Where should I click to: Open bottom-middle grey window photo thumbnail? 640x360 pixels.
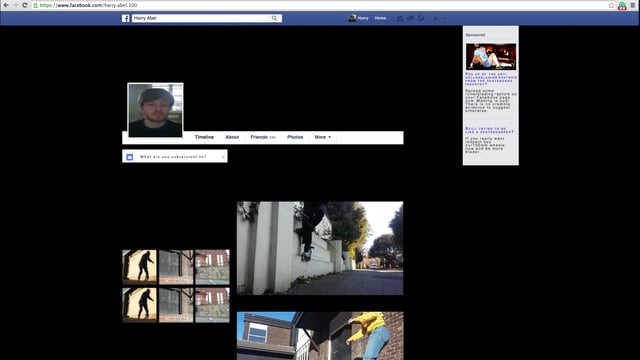176,305
